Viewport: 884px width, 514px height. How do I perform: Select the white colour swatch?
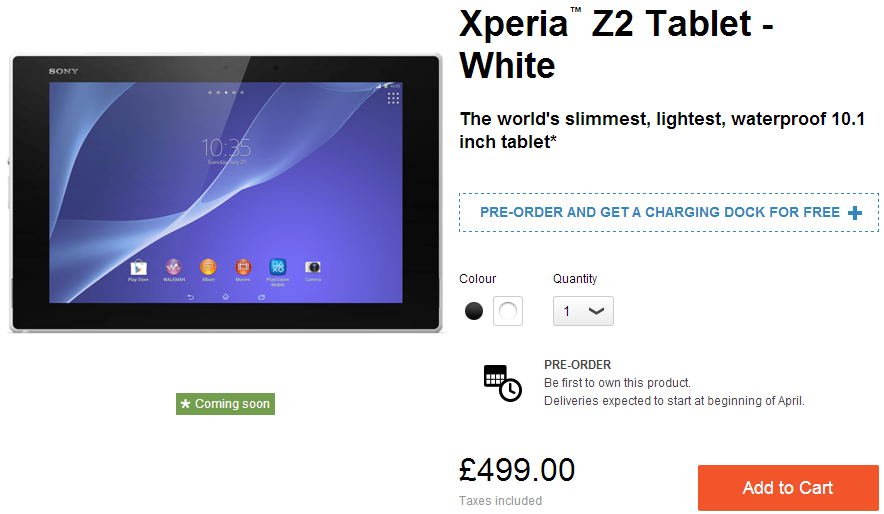[x=508, y=311]
